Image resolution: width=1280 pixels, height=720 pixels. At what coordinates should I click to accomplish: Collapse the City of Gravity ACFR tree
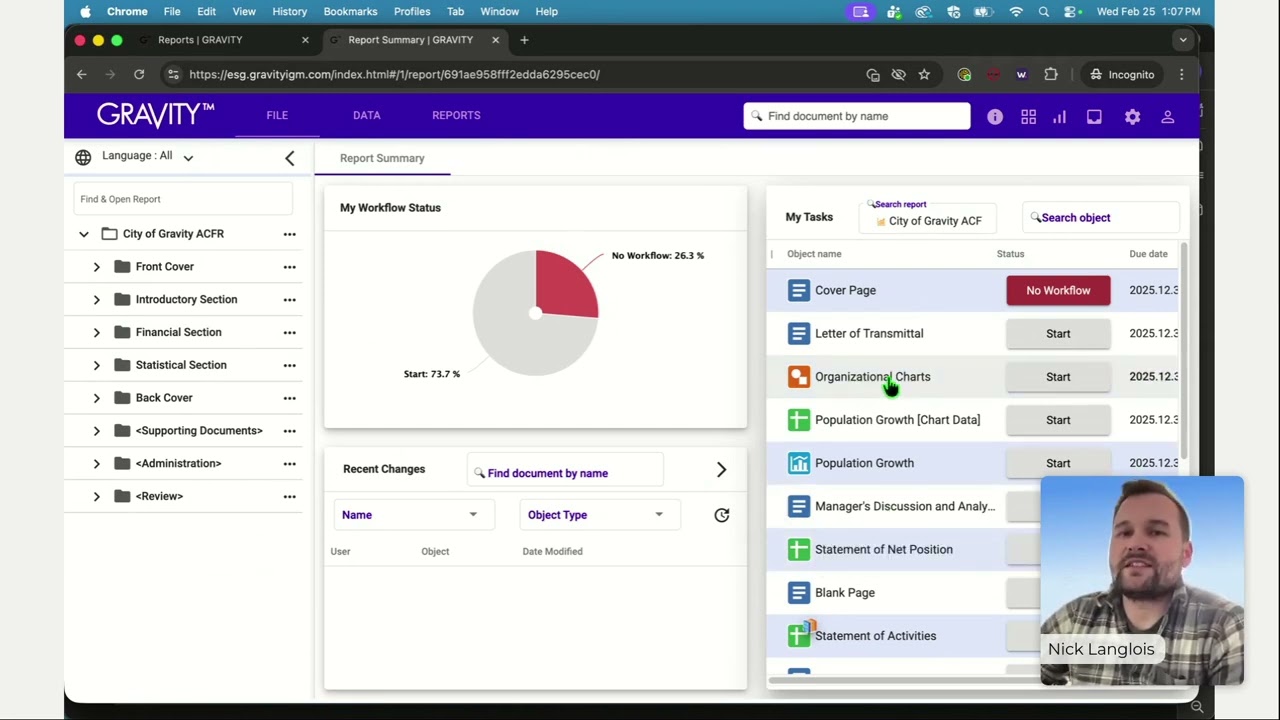point(84,234)
